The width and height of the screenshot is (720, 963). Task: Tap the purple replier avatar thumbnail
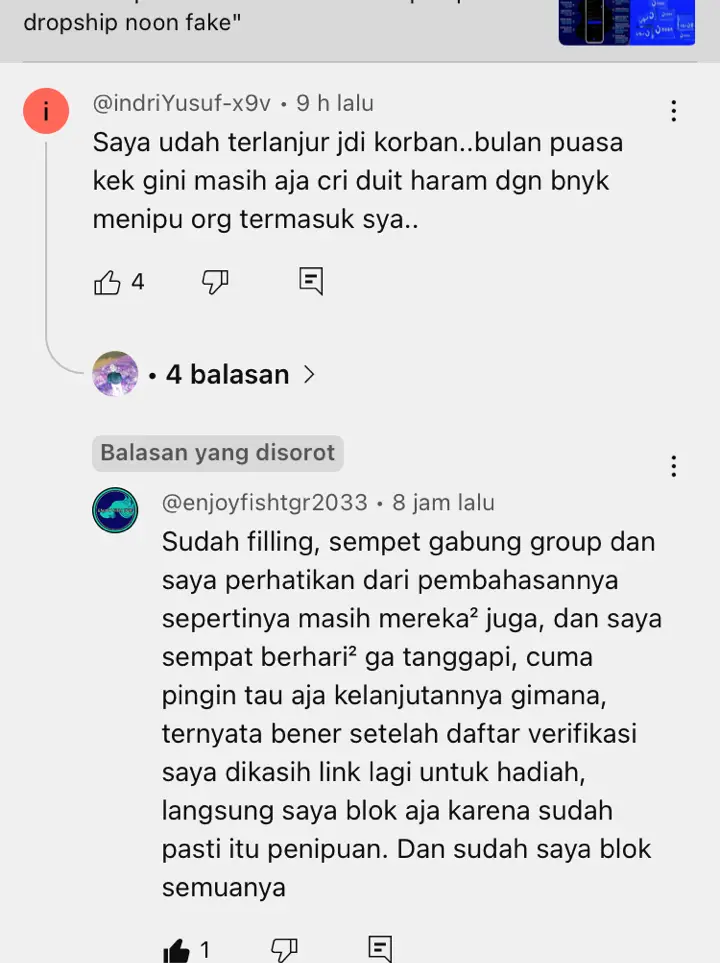pos(115,374)
